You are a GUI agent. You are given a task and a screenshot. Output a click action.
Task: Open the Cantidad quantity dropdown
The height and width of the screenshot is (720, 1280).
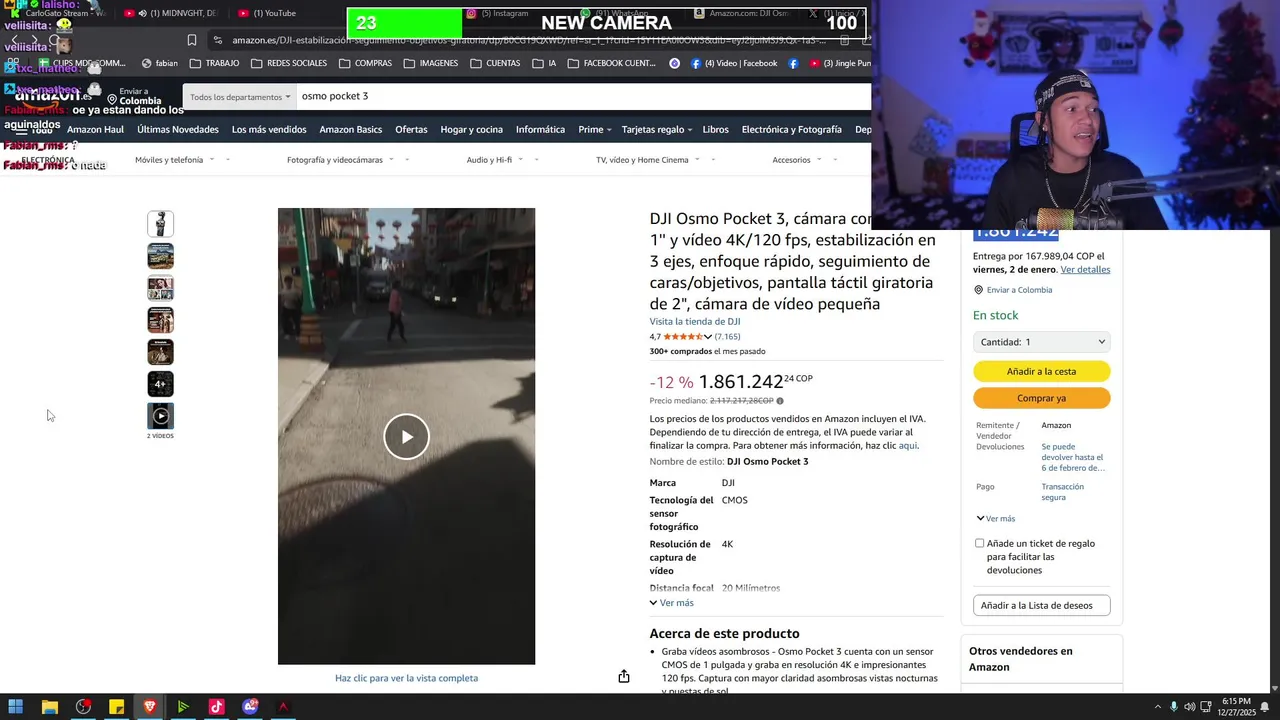[1041, 342]
